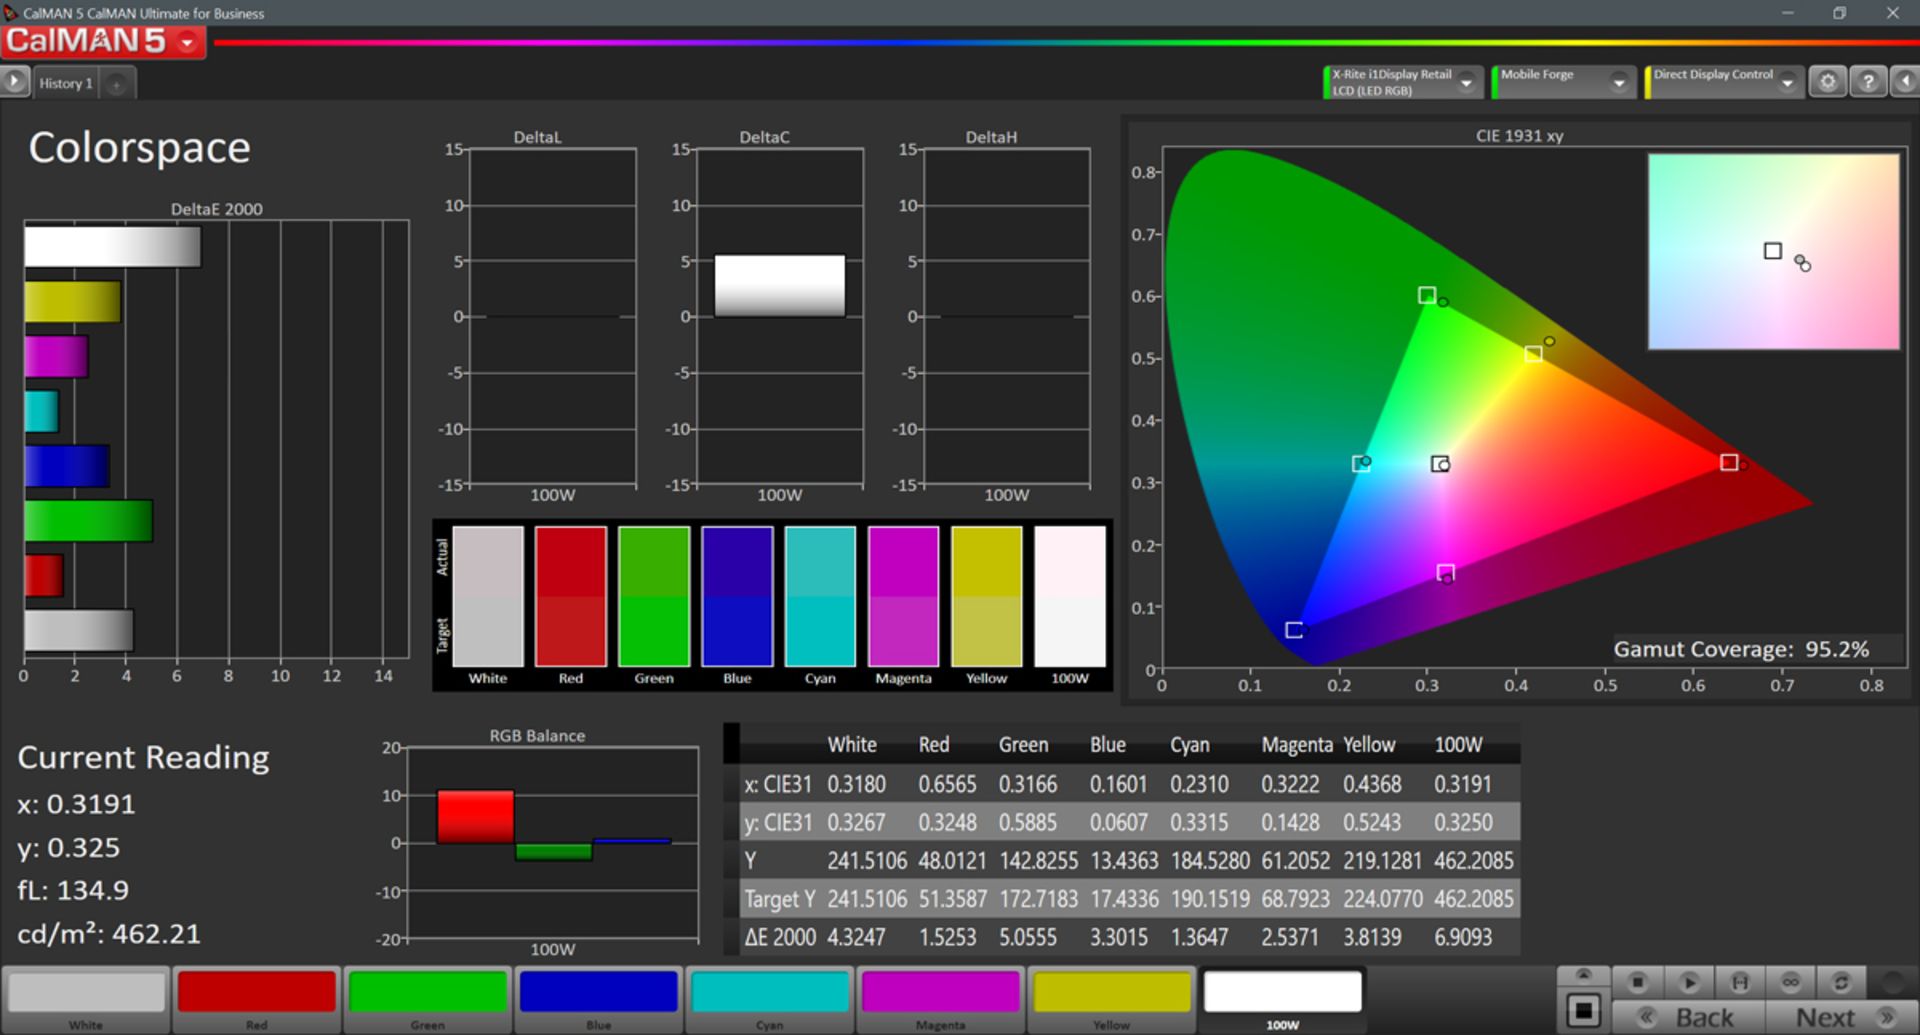Click the refresh cycle icon

pos(1841,982)
